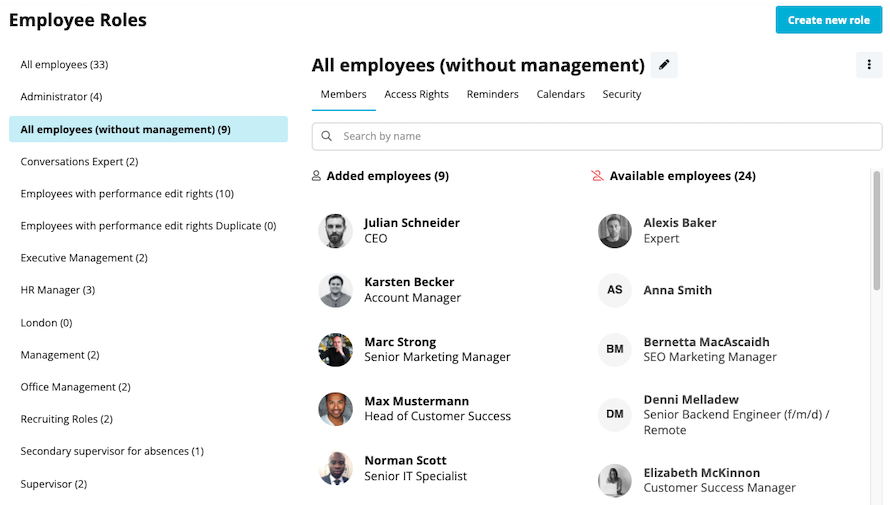The image size is (890, 505).
Task: Click the magnifier icon in search field
Action: (x=326, y=136)
